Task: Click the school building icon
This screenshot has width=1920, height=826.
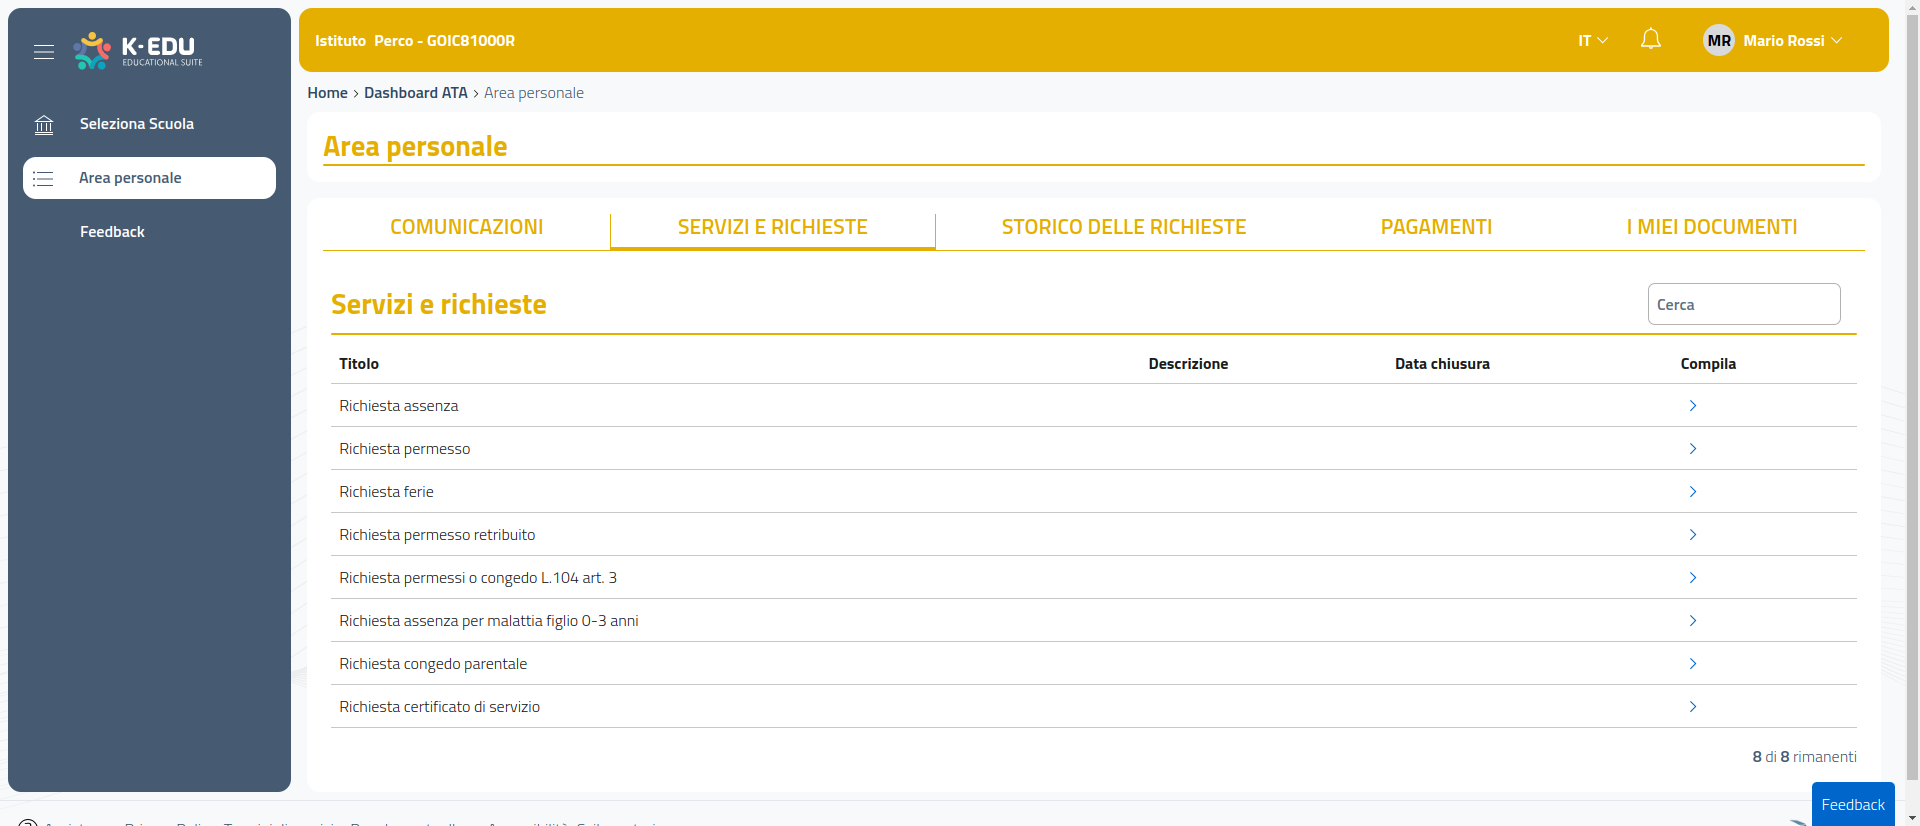Action: coord(44,125)
